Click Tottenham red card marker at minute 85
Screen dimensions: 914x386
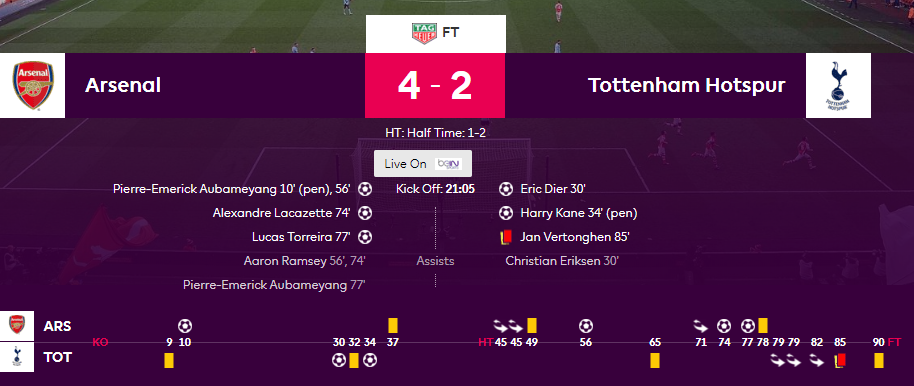(x=840, y=361)
